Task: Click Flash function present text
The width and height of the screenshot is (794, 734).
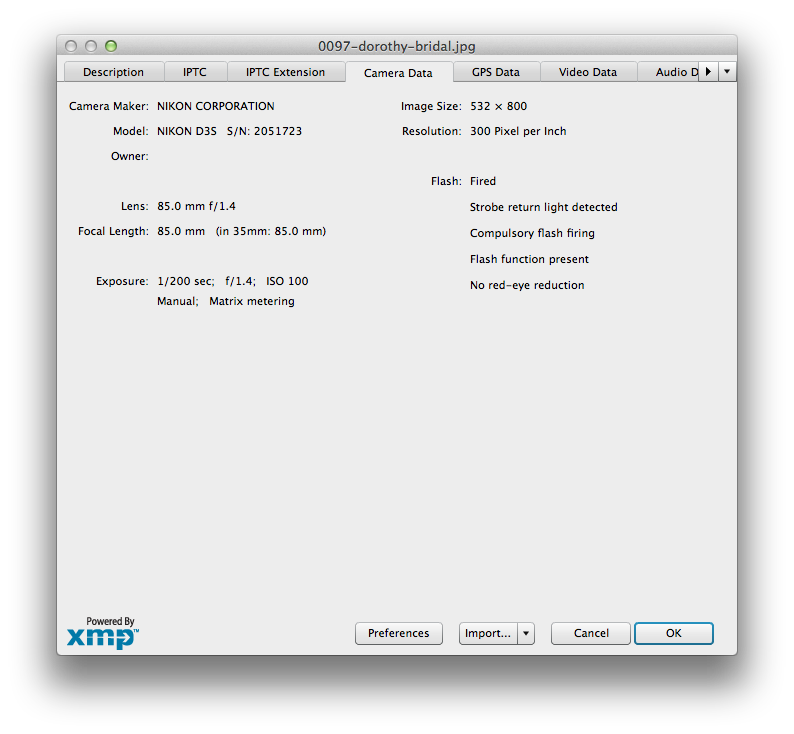Action: (529, 259)
